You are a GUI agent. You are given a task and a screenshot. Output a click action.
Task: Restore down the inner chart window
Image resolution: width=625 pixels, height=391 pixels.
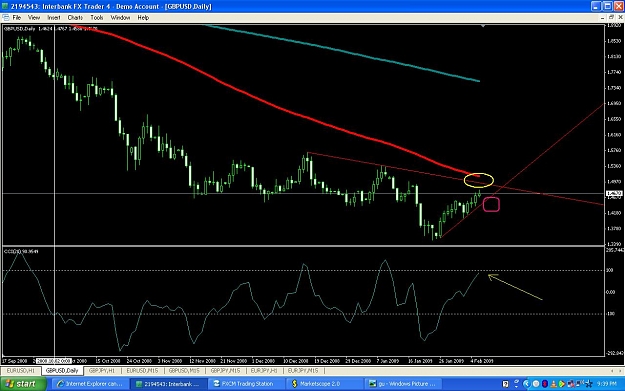tap(611, 18)
